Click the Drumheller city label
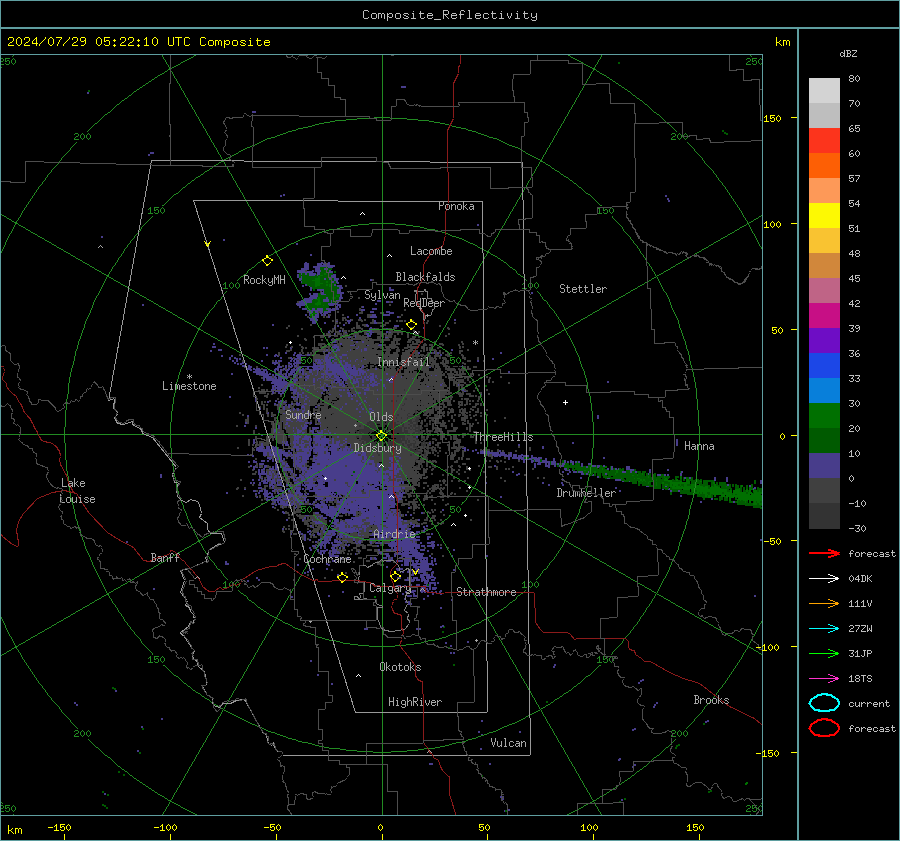The width and height of the screenshot is (900, 841). [x=586, y=493]
